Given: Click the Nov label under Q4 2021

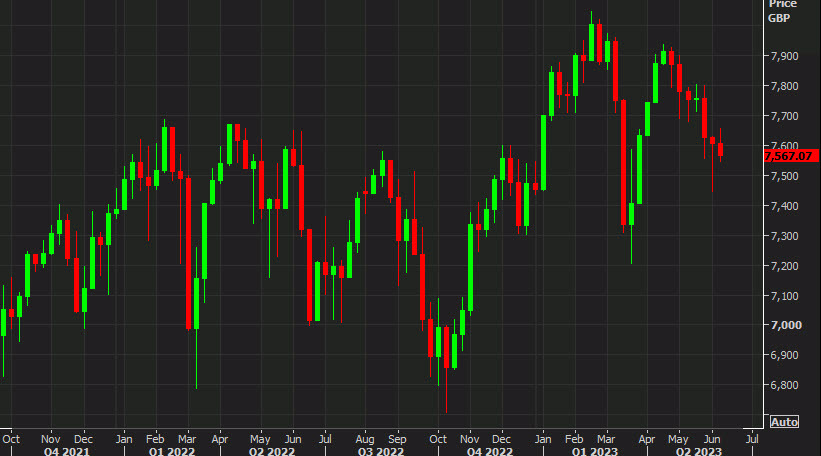Looking at the screenshot, I should point(51,439).
